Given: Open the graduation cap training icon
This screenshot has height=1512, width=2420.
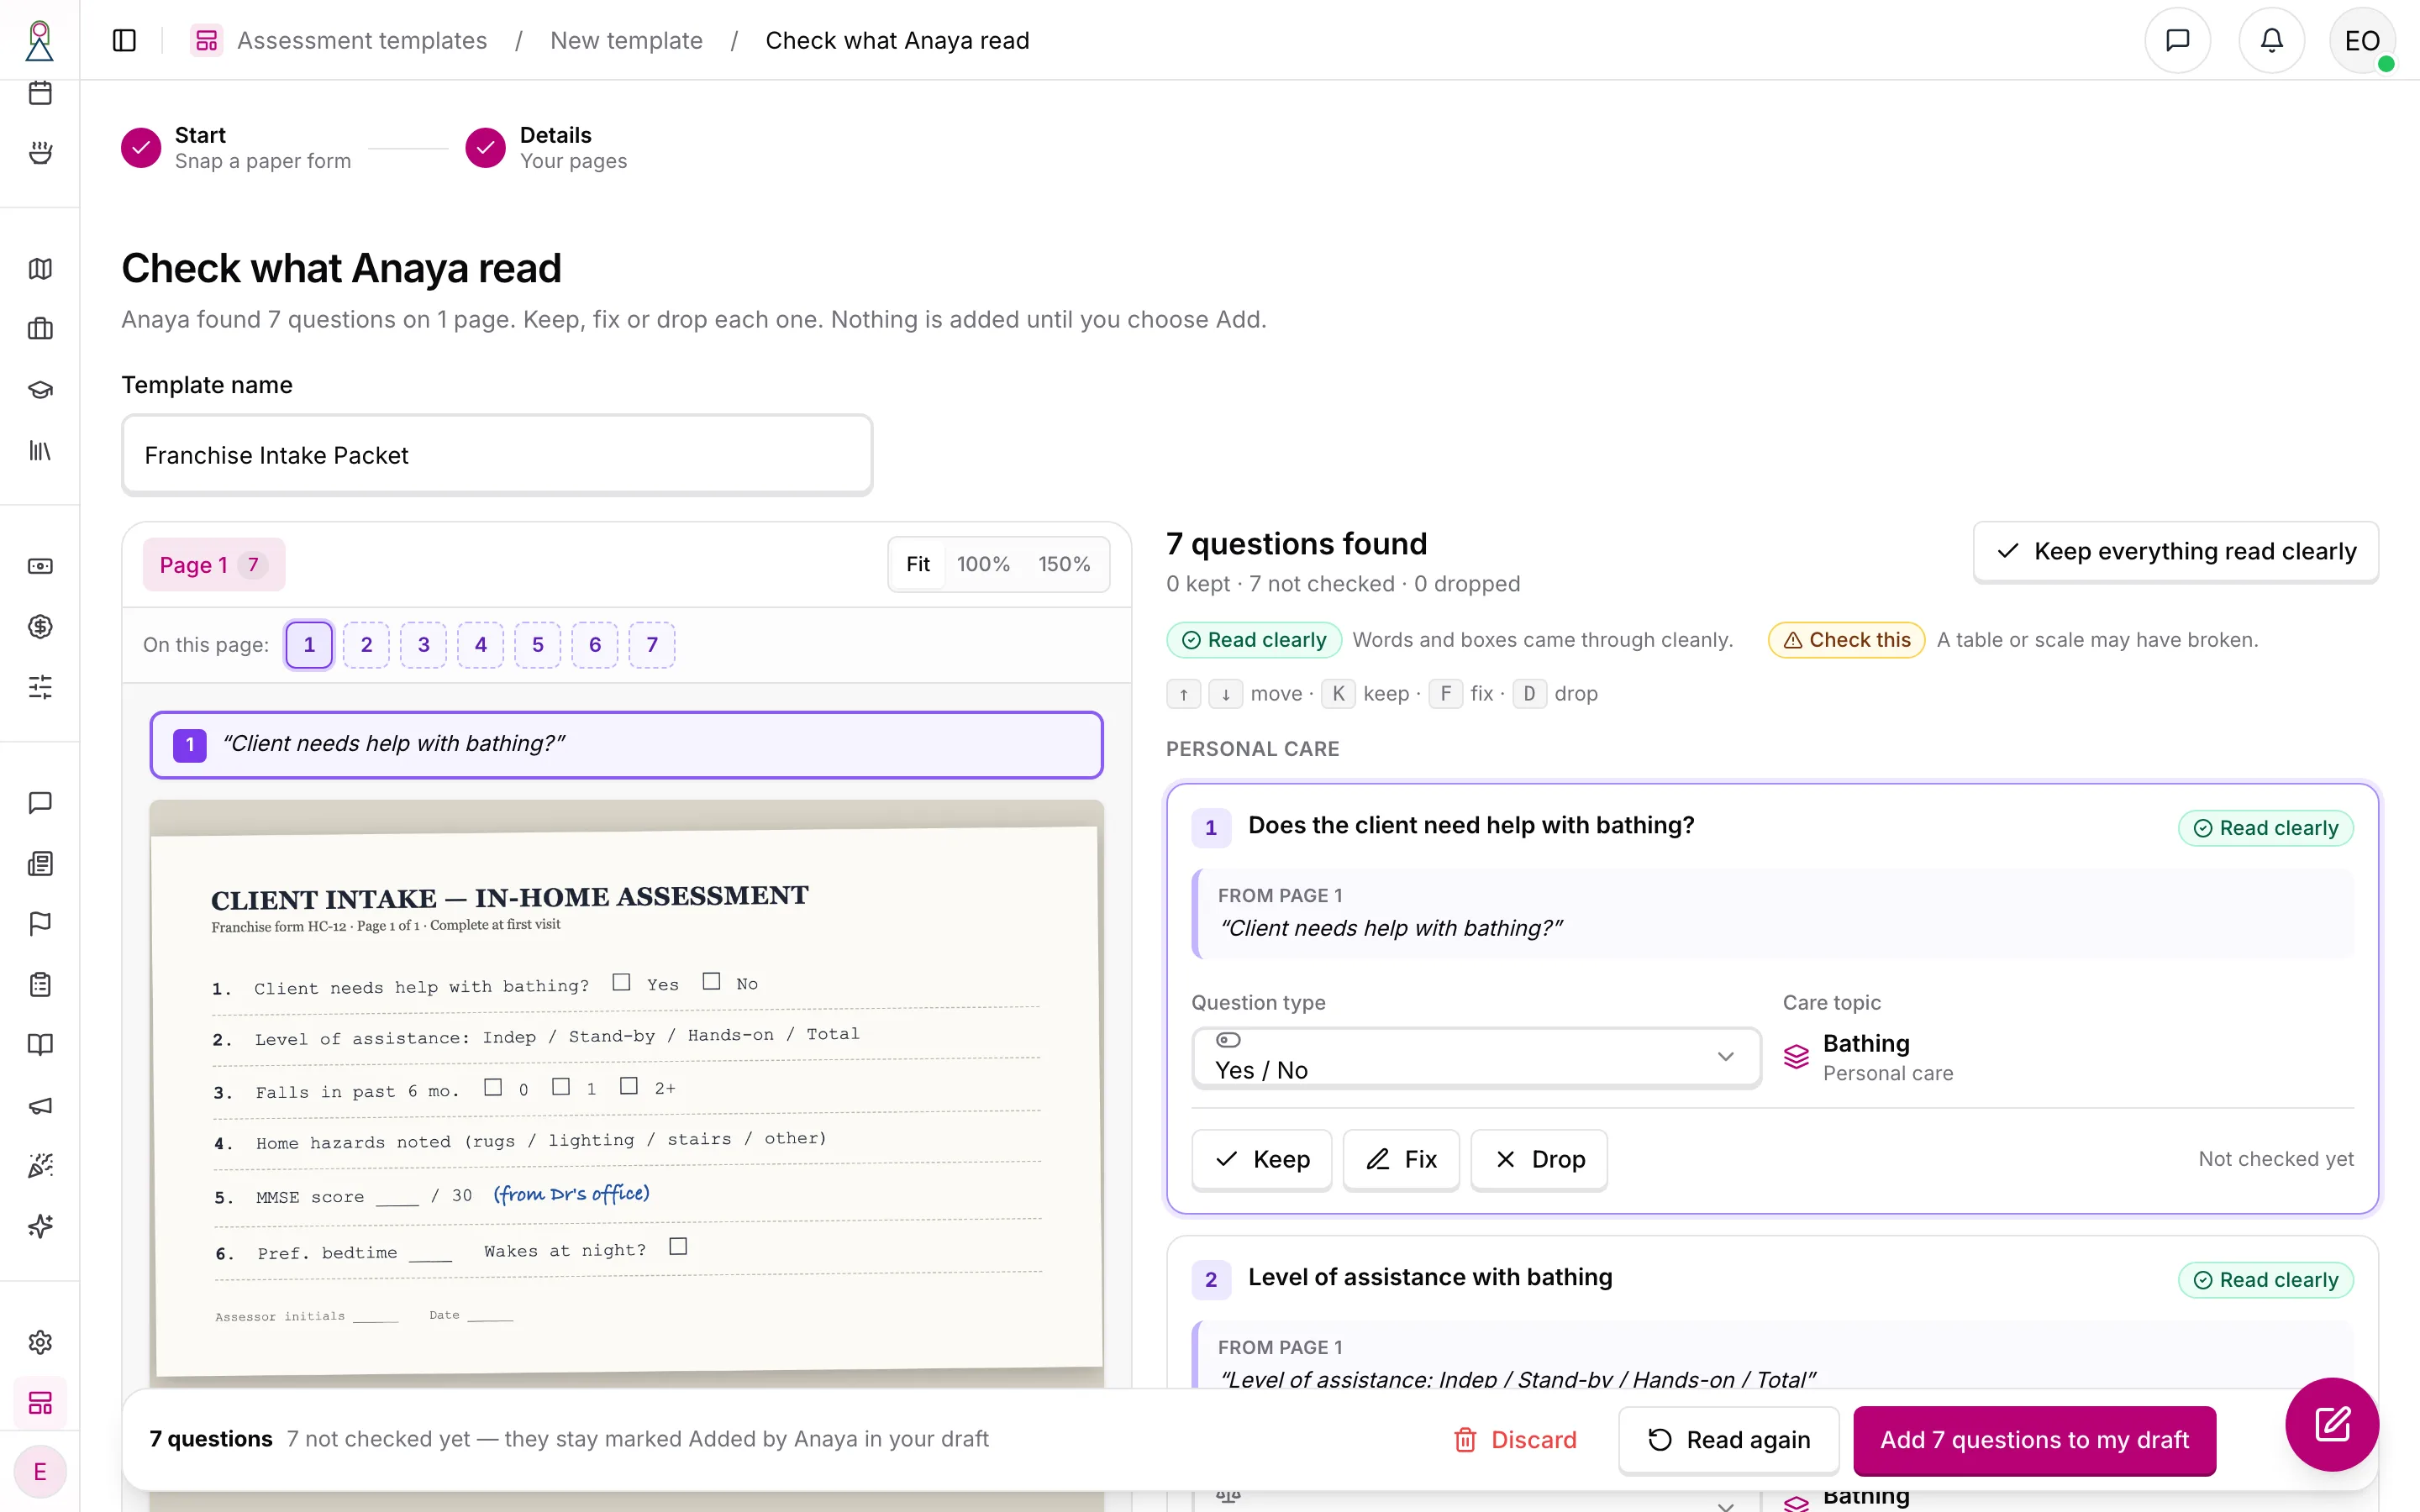Looking at the screenshot, I should coord(40,390).
